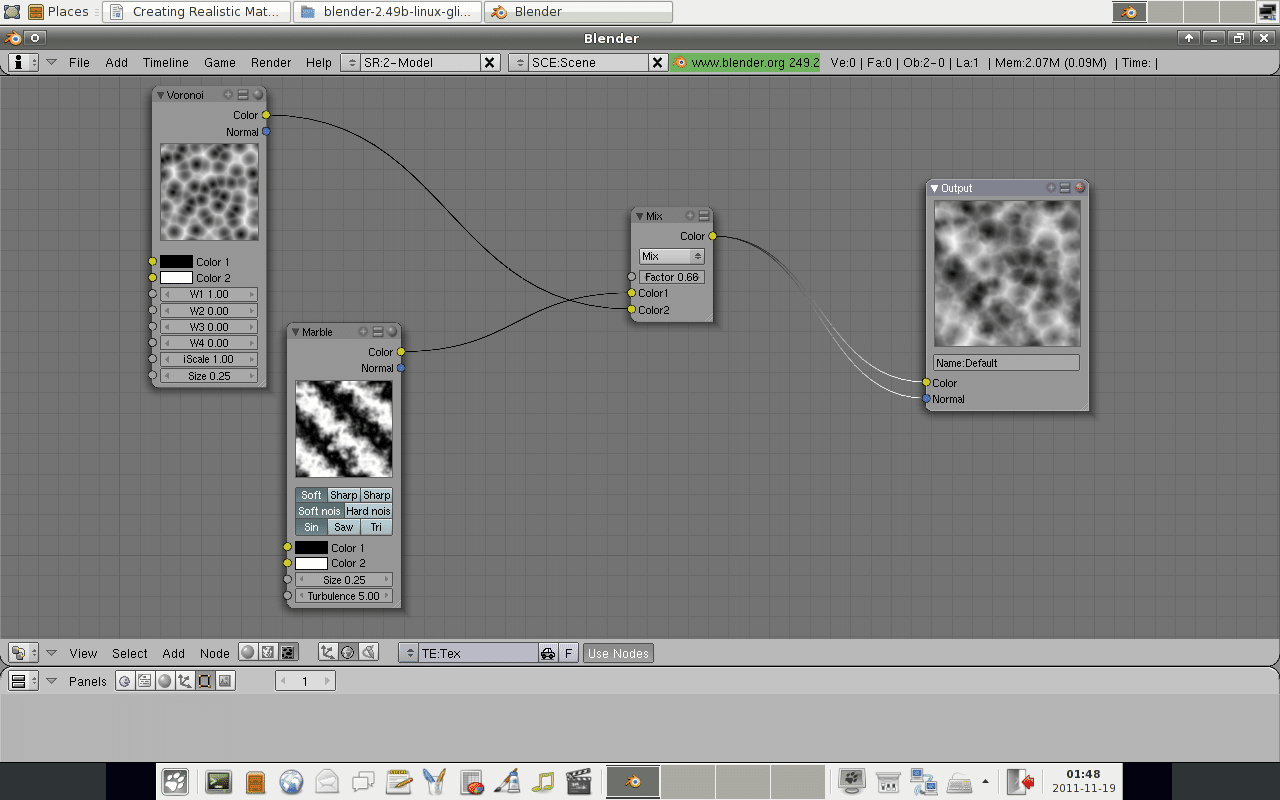
Task: Click the sphere preview icon on Voronoi node
Action: point(258,95)
